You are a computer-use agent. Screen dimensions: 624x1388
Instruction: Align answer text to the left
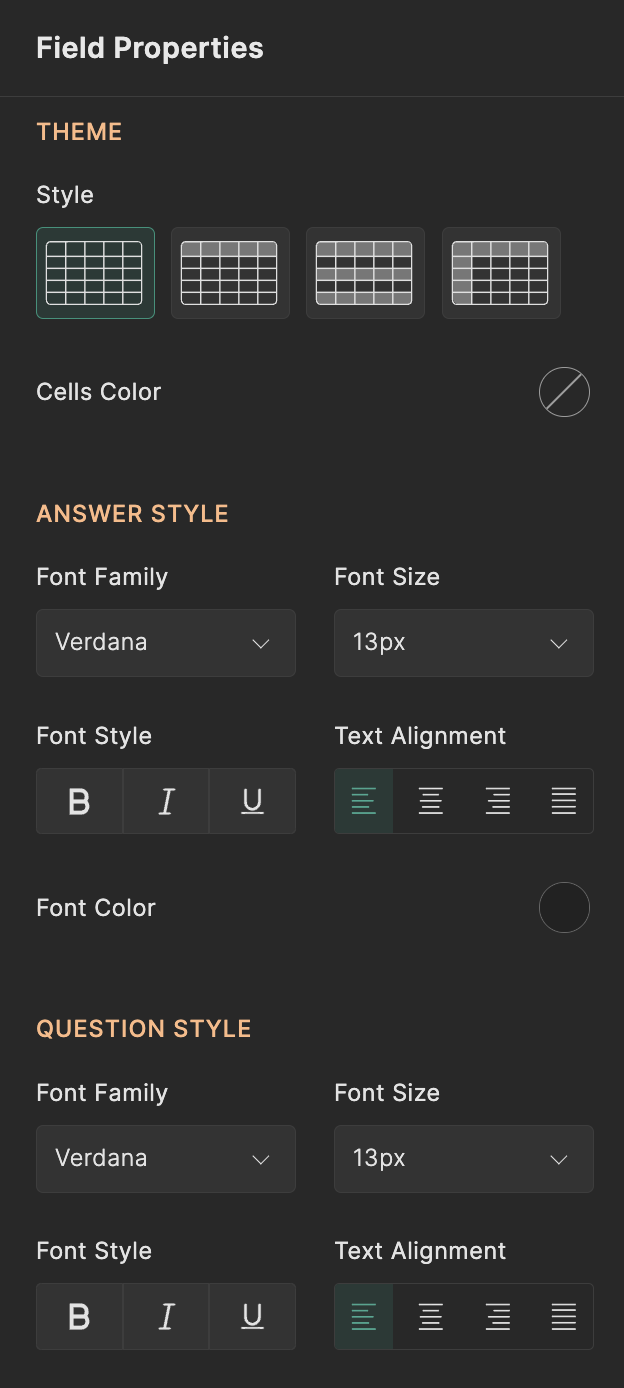364,801
